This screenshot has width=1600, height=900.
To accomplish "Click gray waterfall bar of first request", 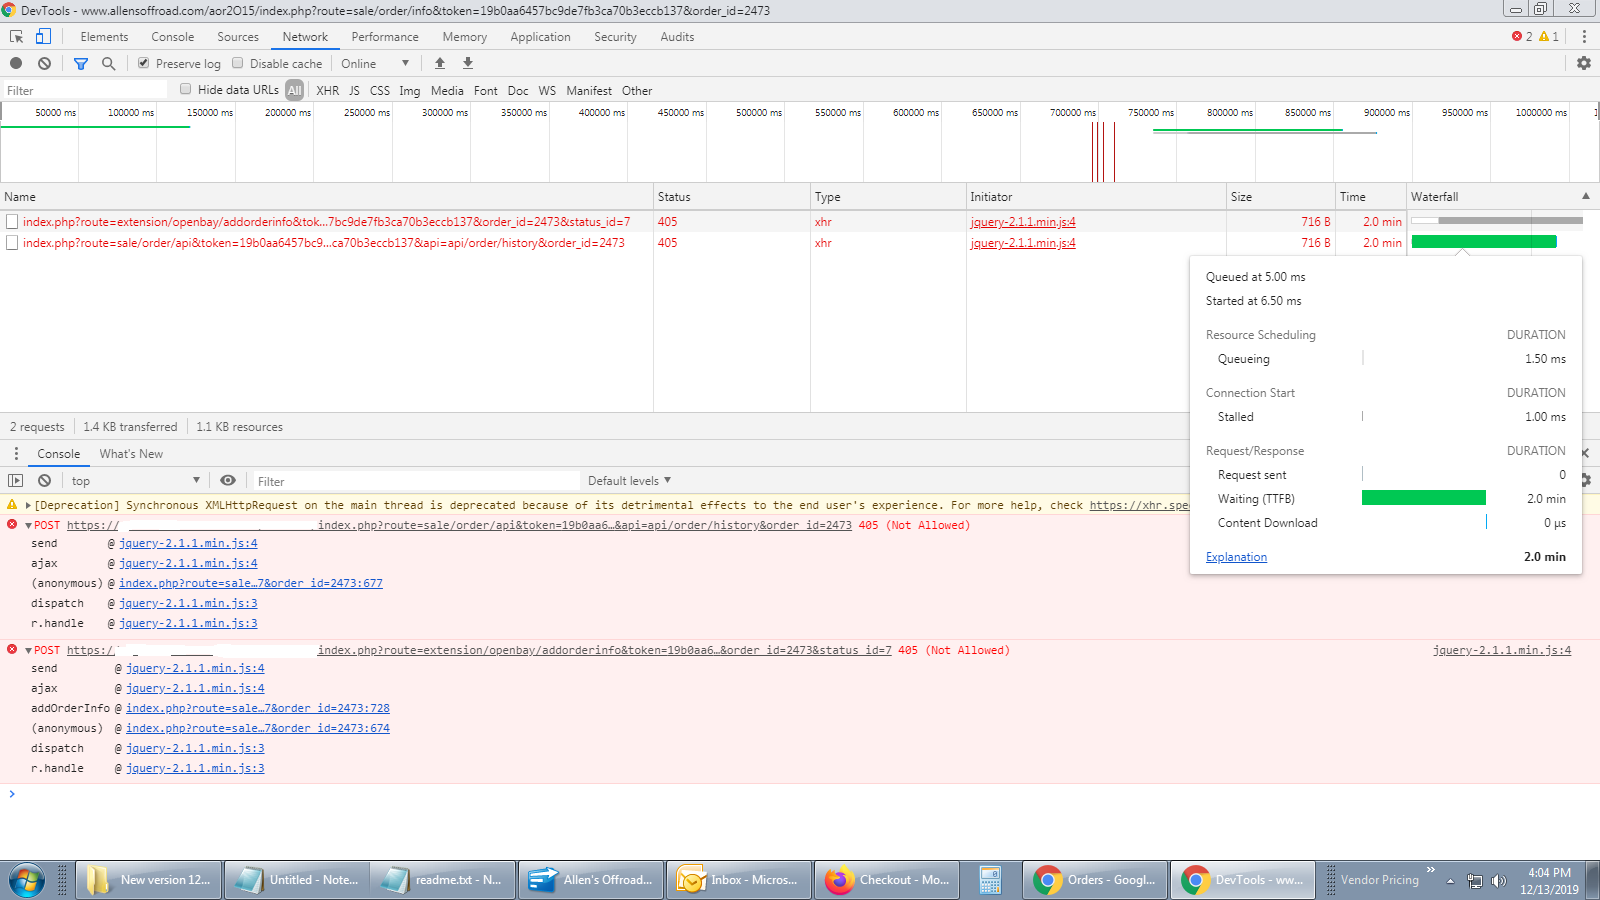I will 1510,220.
